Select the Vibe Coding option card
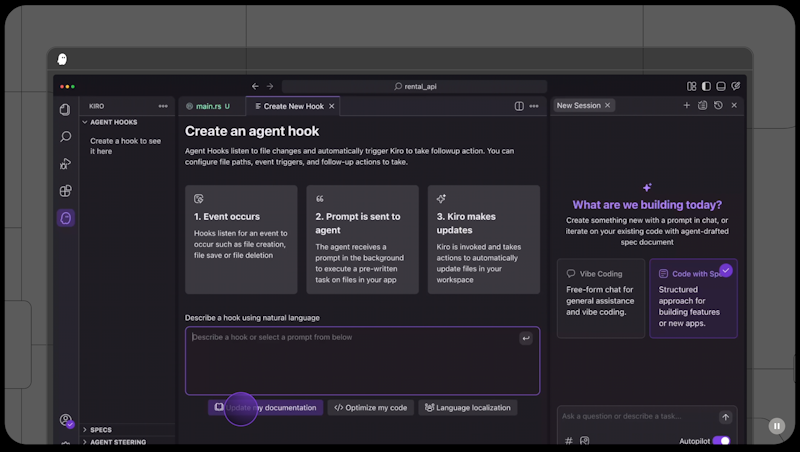The image size is (800, 452). (x=600, y=298)
